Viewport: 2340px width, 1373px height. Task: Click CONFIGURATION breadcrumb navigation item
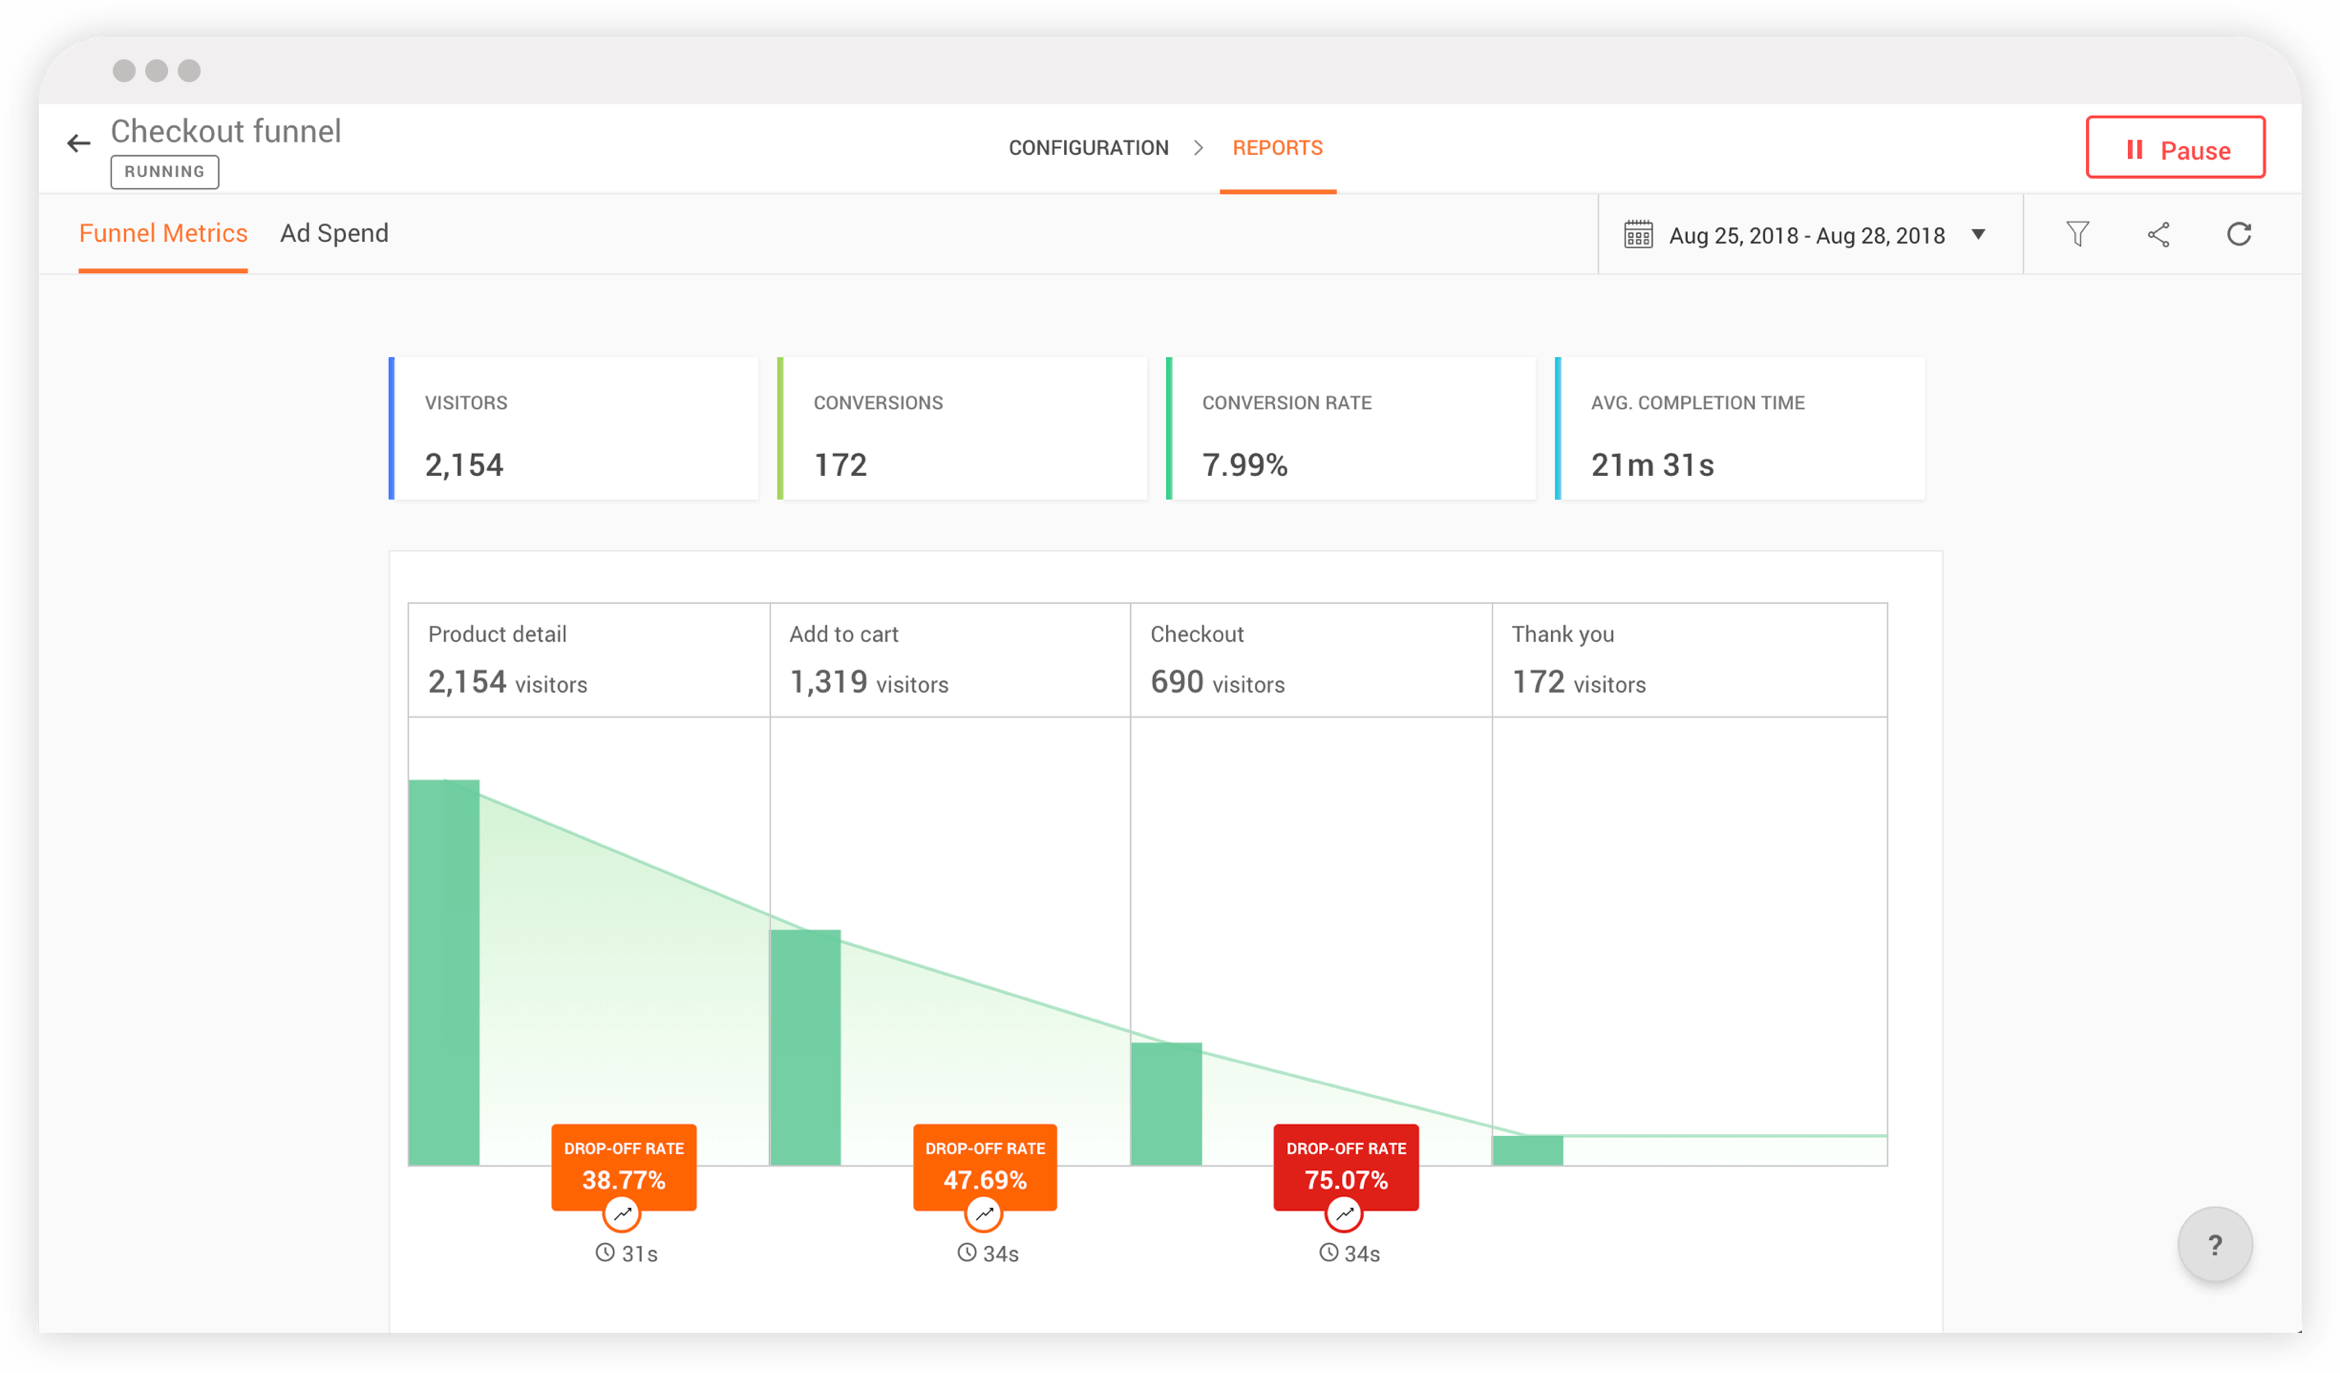1087,147
